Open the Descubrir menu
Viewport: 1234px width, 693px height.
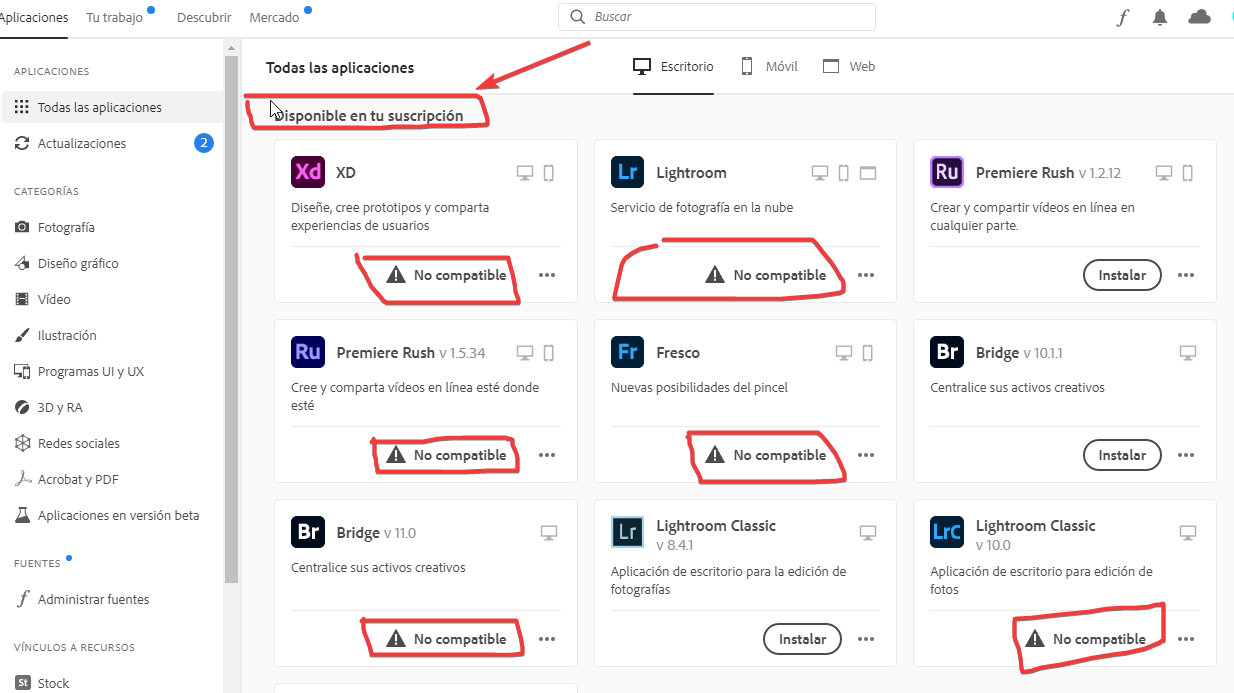[204, 17]
